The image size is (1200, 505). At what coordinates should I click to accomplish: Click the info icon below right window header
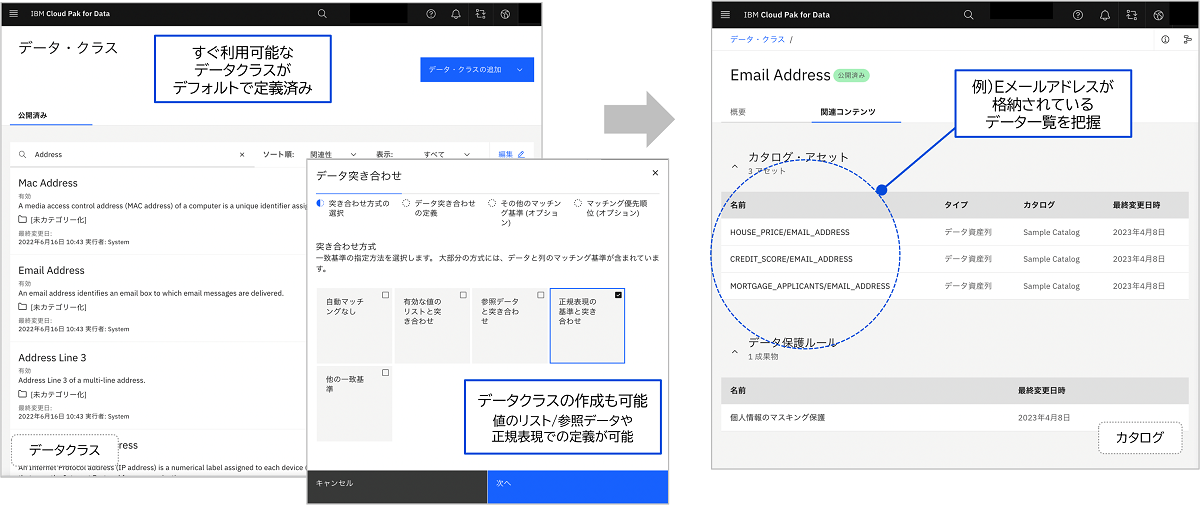pos(1166,40)
